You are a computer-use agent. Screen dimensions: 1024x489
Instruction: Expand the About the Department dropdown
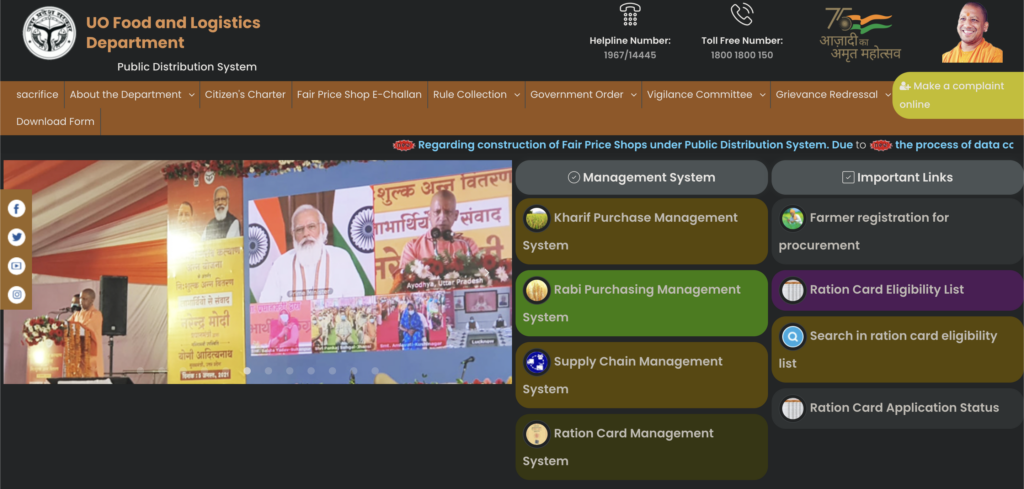pos(132,95)
